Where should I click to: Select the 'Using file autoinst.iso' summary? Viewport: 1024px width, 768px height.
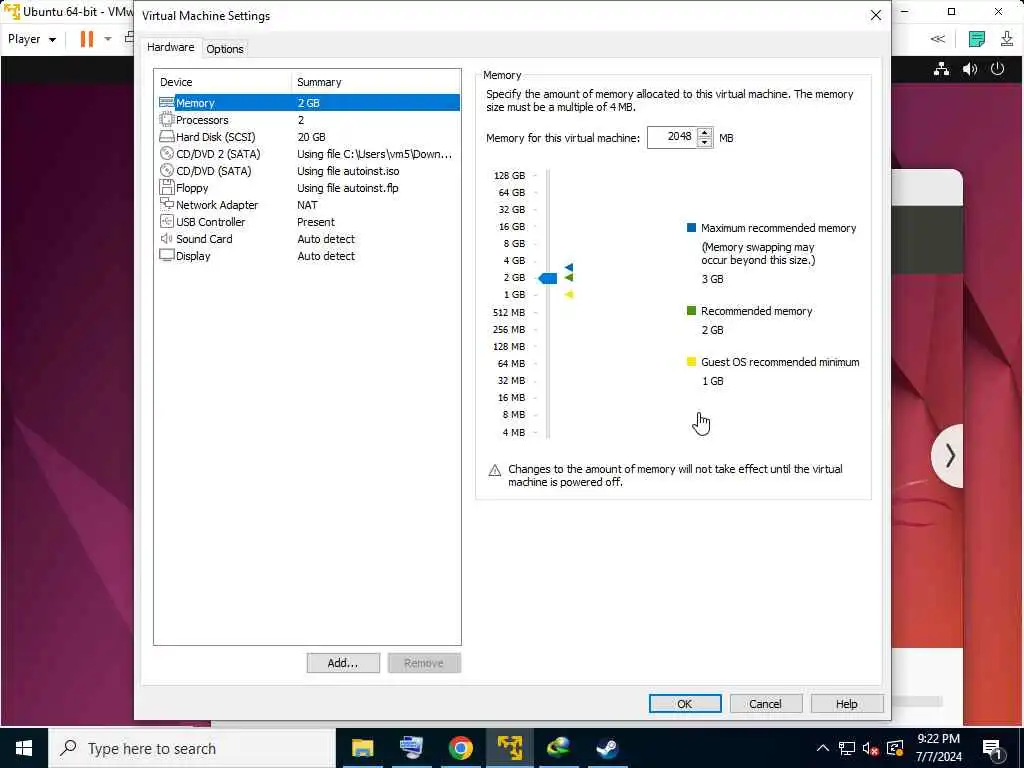[x=348, y=170]
